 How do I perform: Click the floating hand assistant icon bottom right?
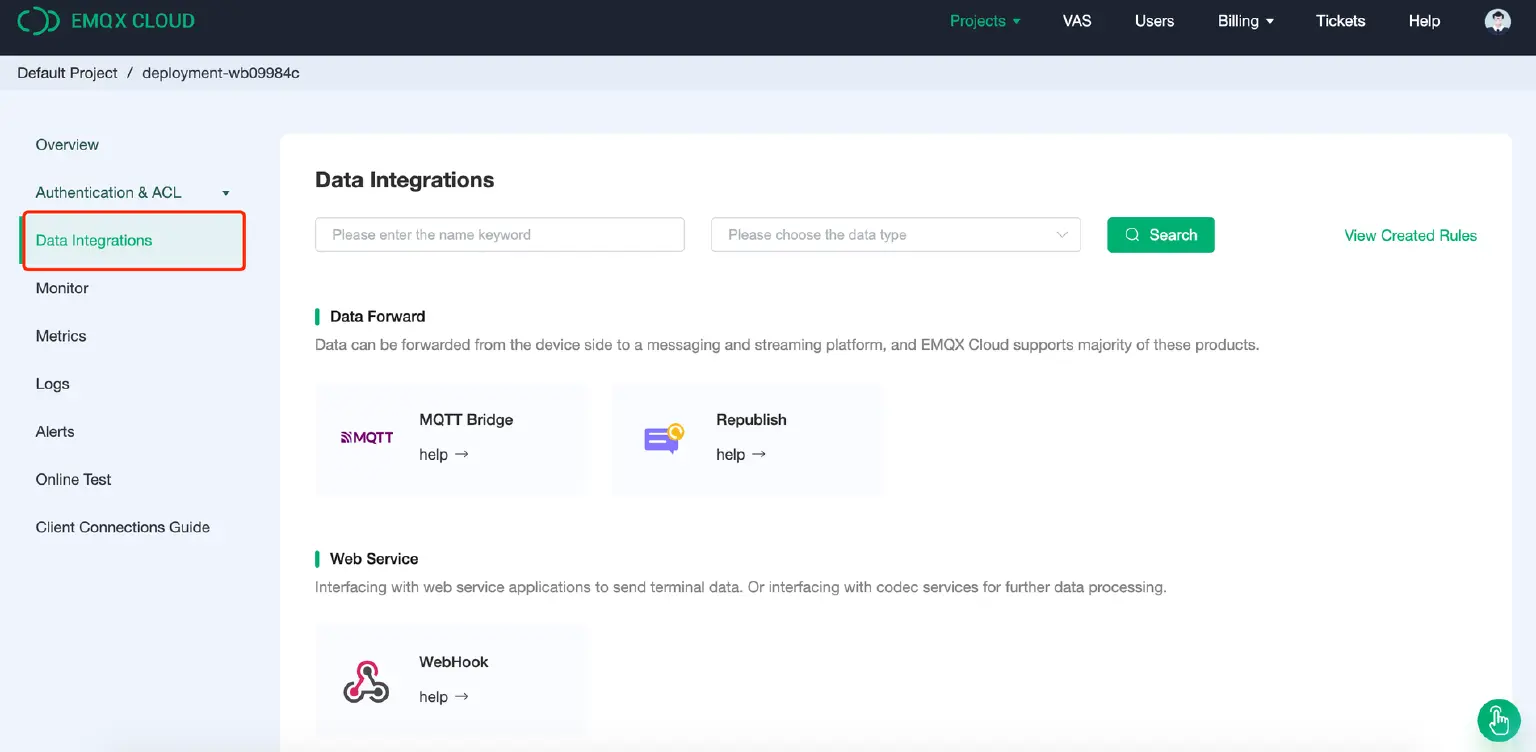pyautogui.click(x=1498, y=720)
